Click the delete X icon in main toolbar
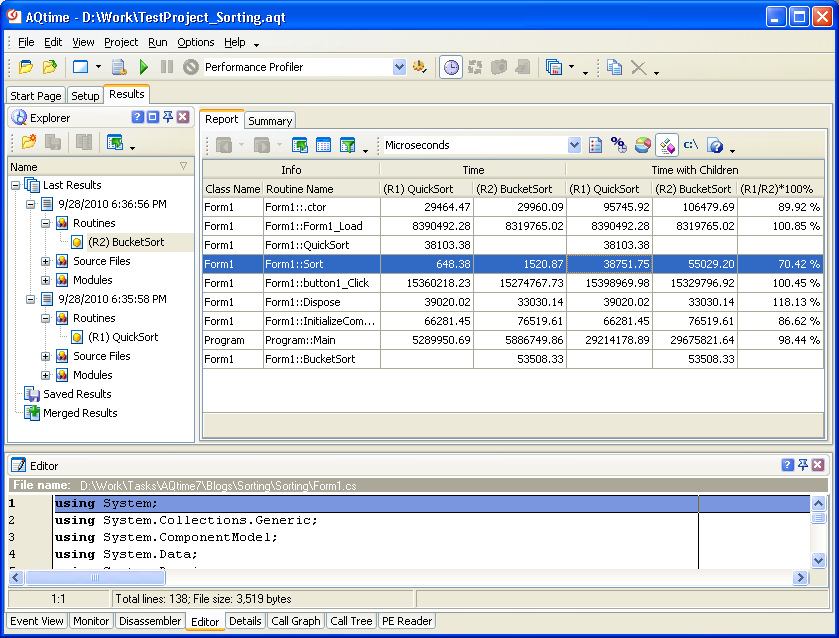Viewport: 839px width, 638px height. pyautogui.click(x=638, y=67)
